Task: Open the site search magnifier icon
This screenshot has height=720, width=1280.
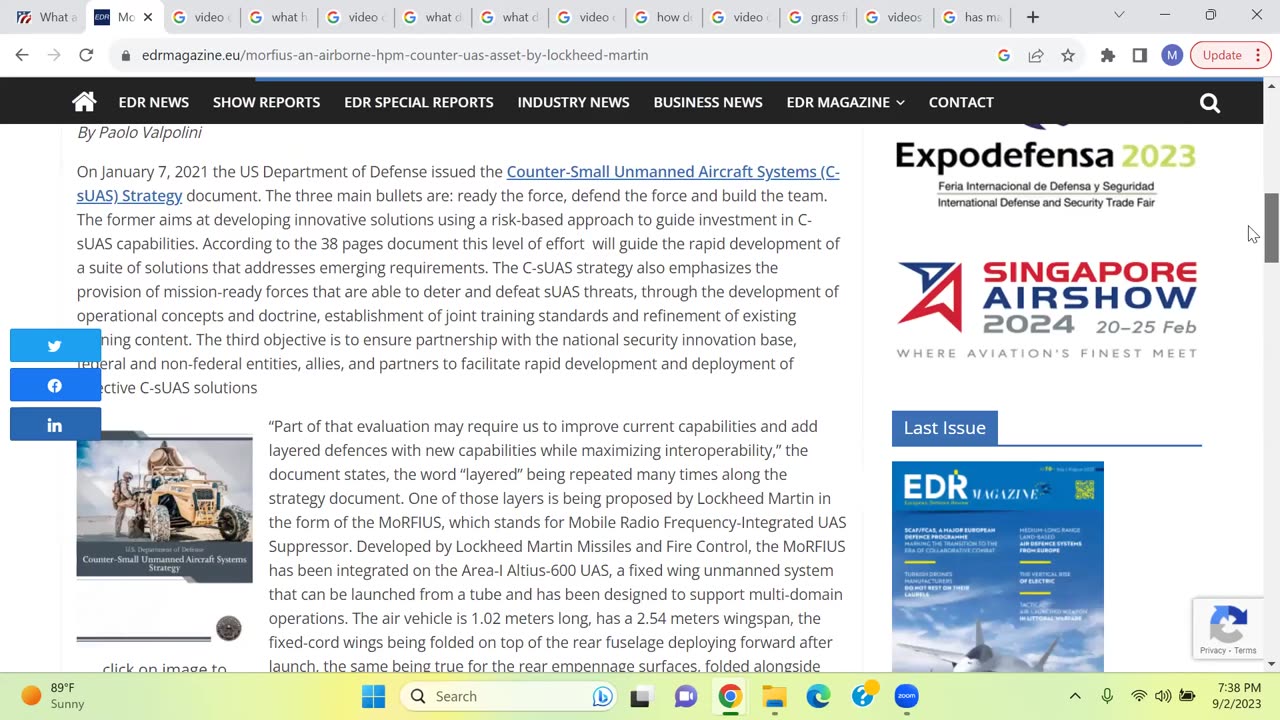Action: [x=1210, y=103]
